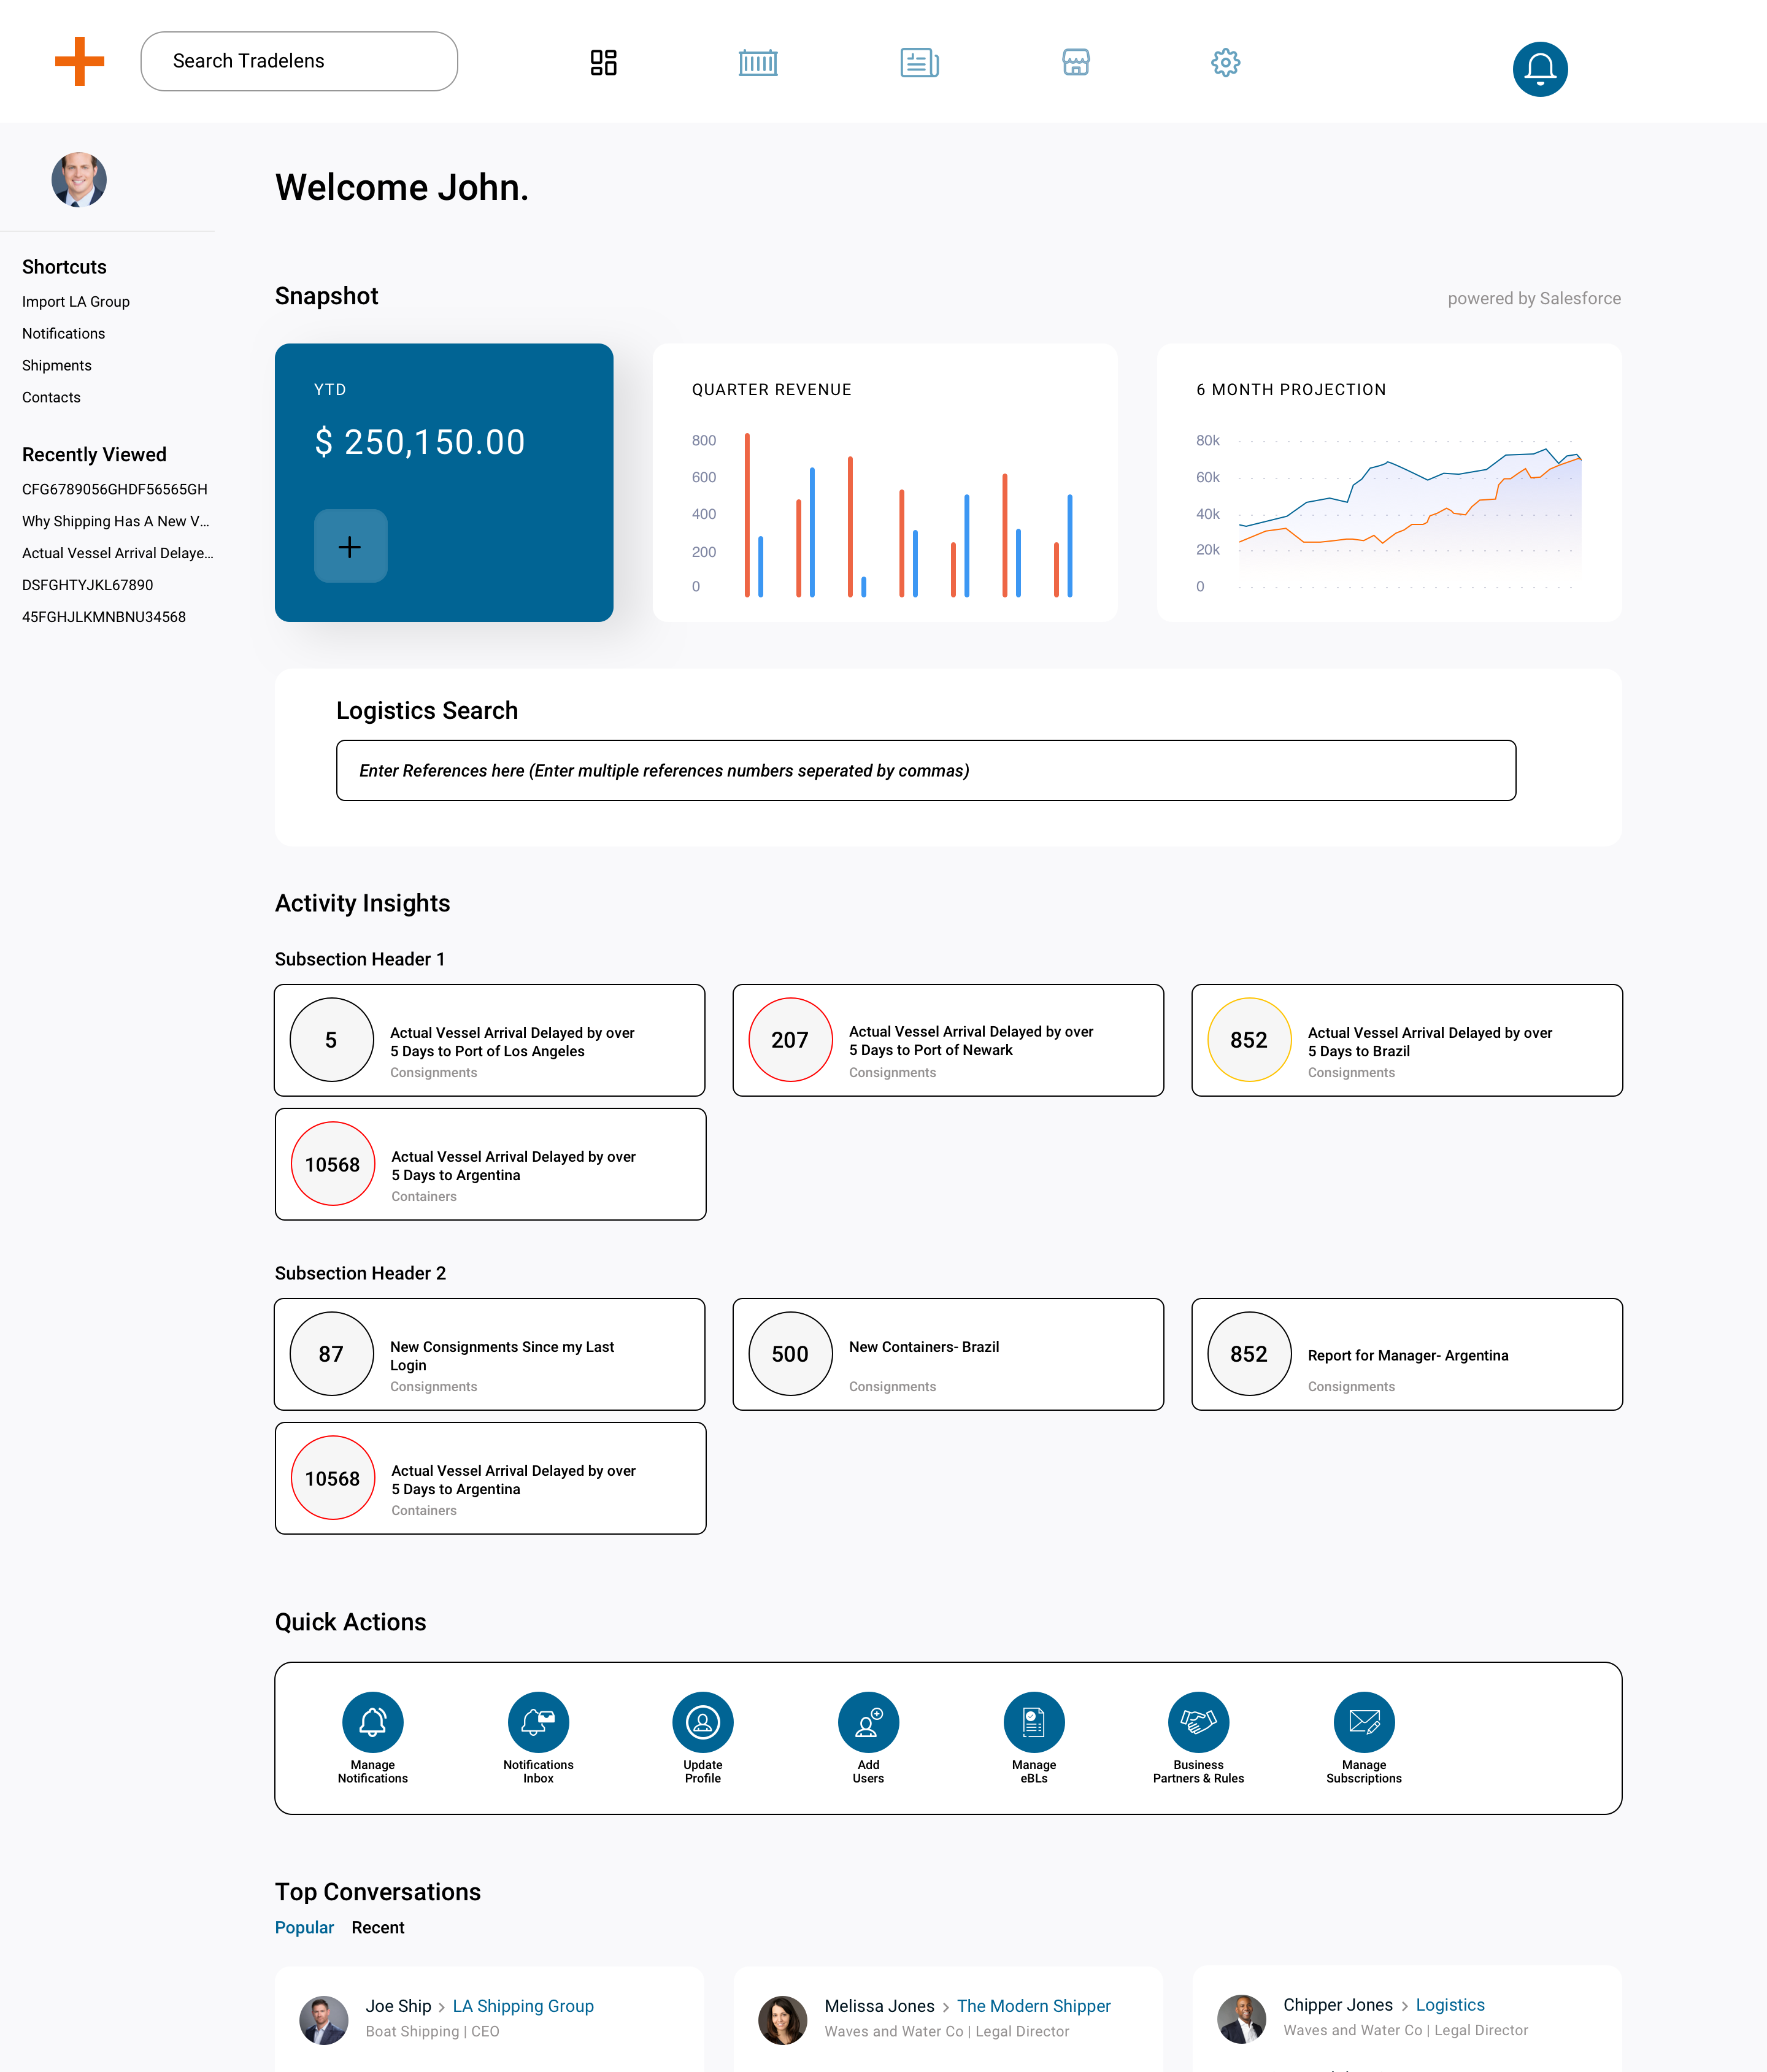Open the Manage eBLs quick action
The width and height of the screenshot is (1767, 2072).
point(1033,1721)
